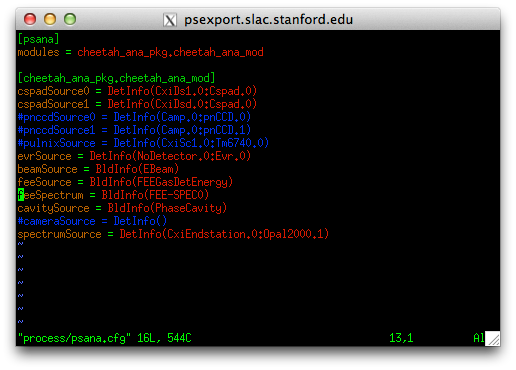Click the X11 icon in title bar

pyautogui.click(x=170, y=20)
